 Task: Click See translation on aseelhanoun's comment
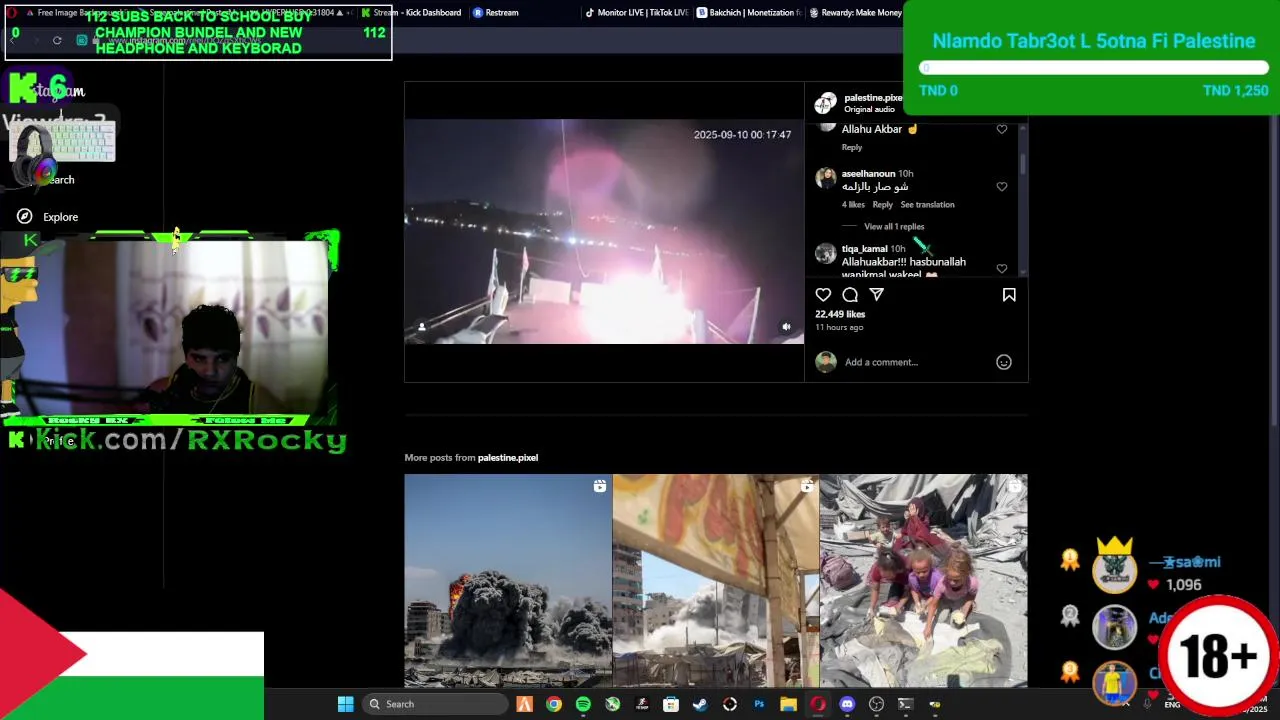pos(927,205)
